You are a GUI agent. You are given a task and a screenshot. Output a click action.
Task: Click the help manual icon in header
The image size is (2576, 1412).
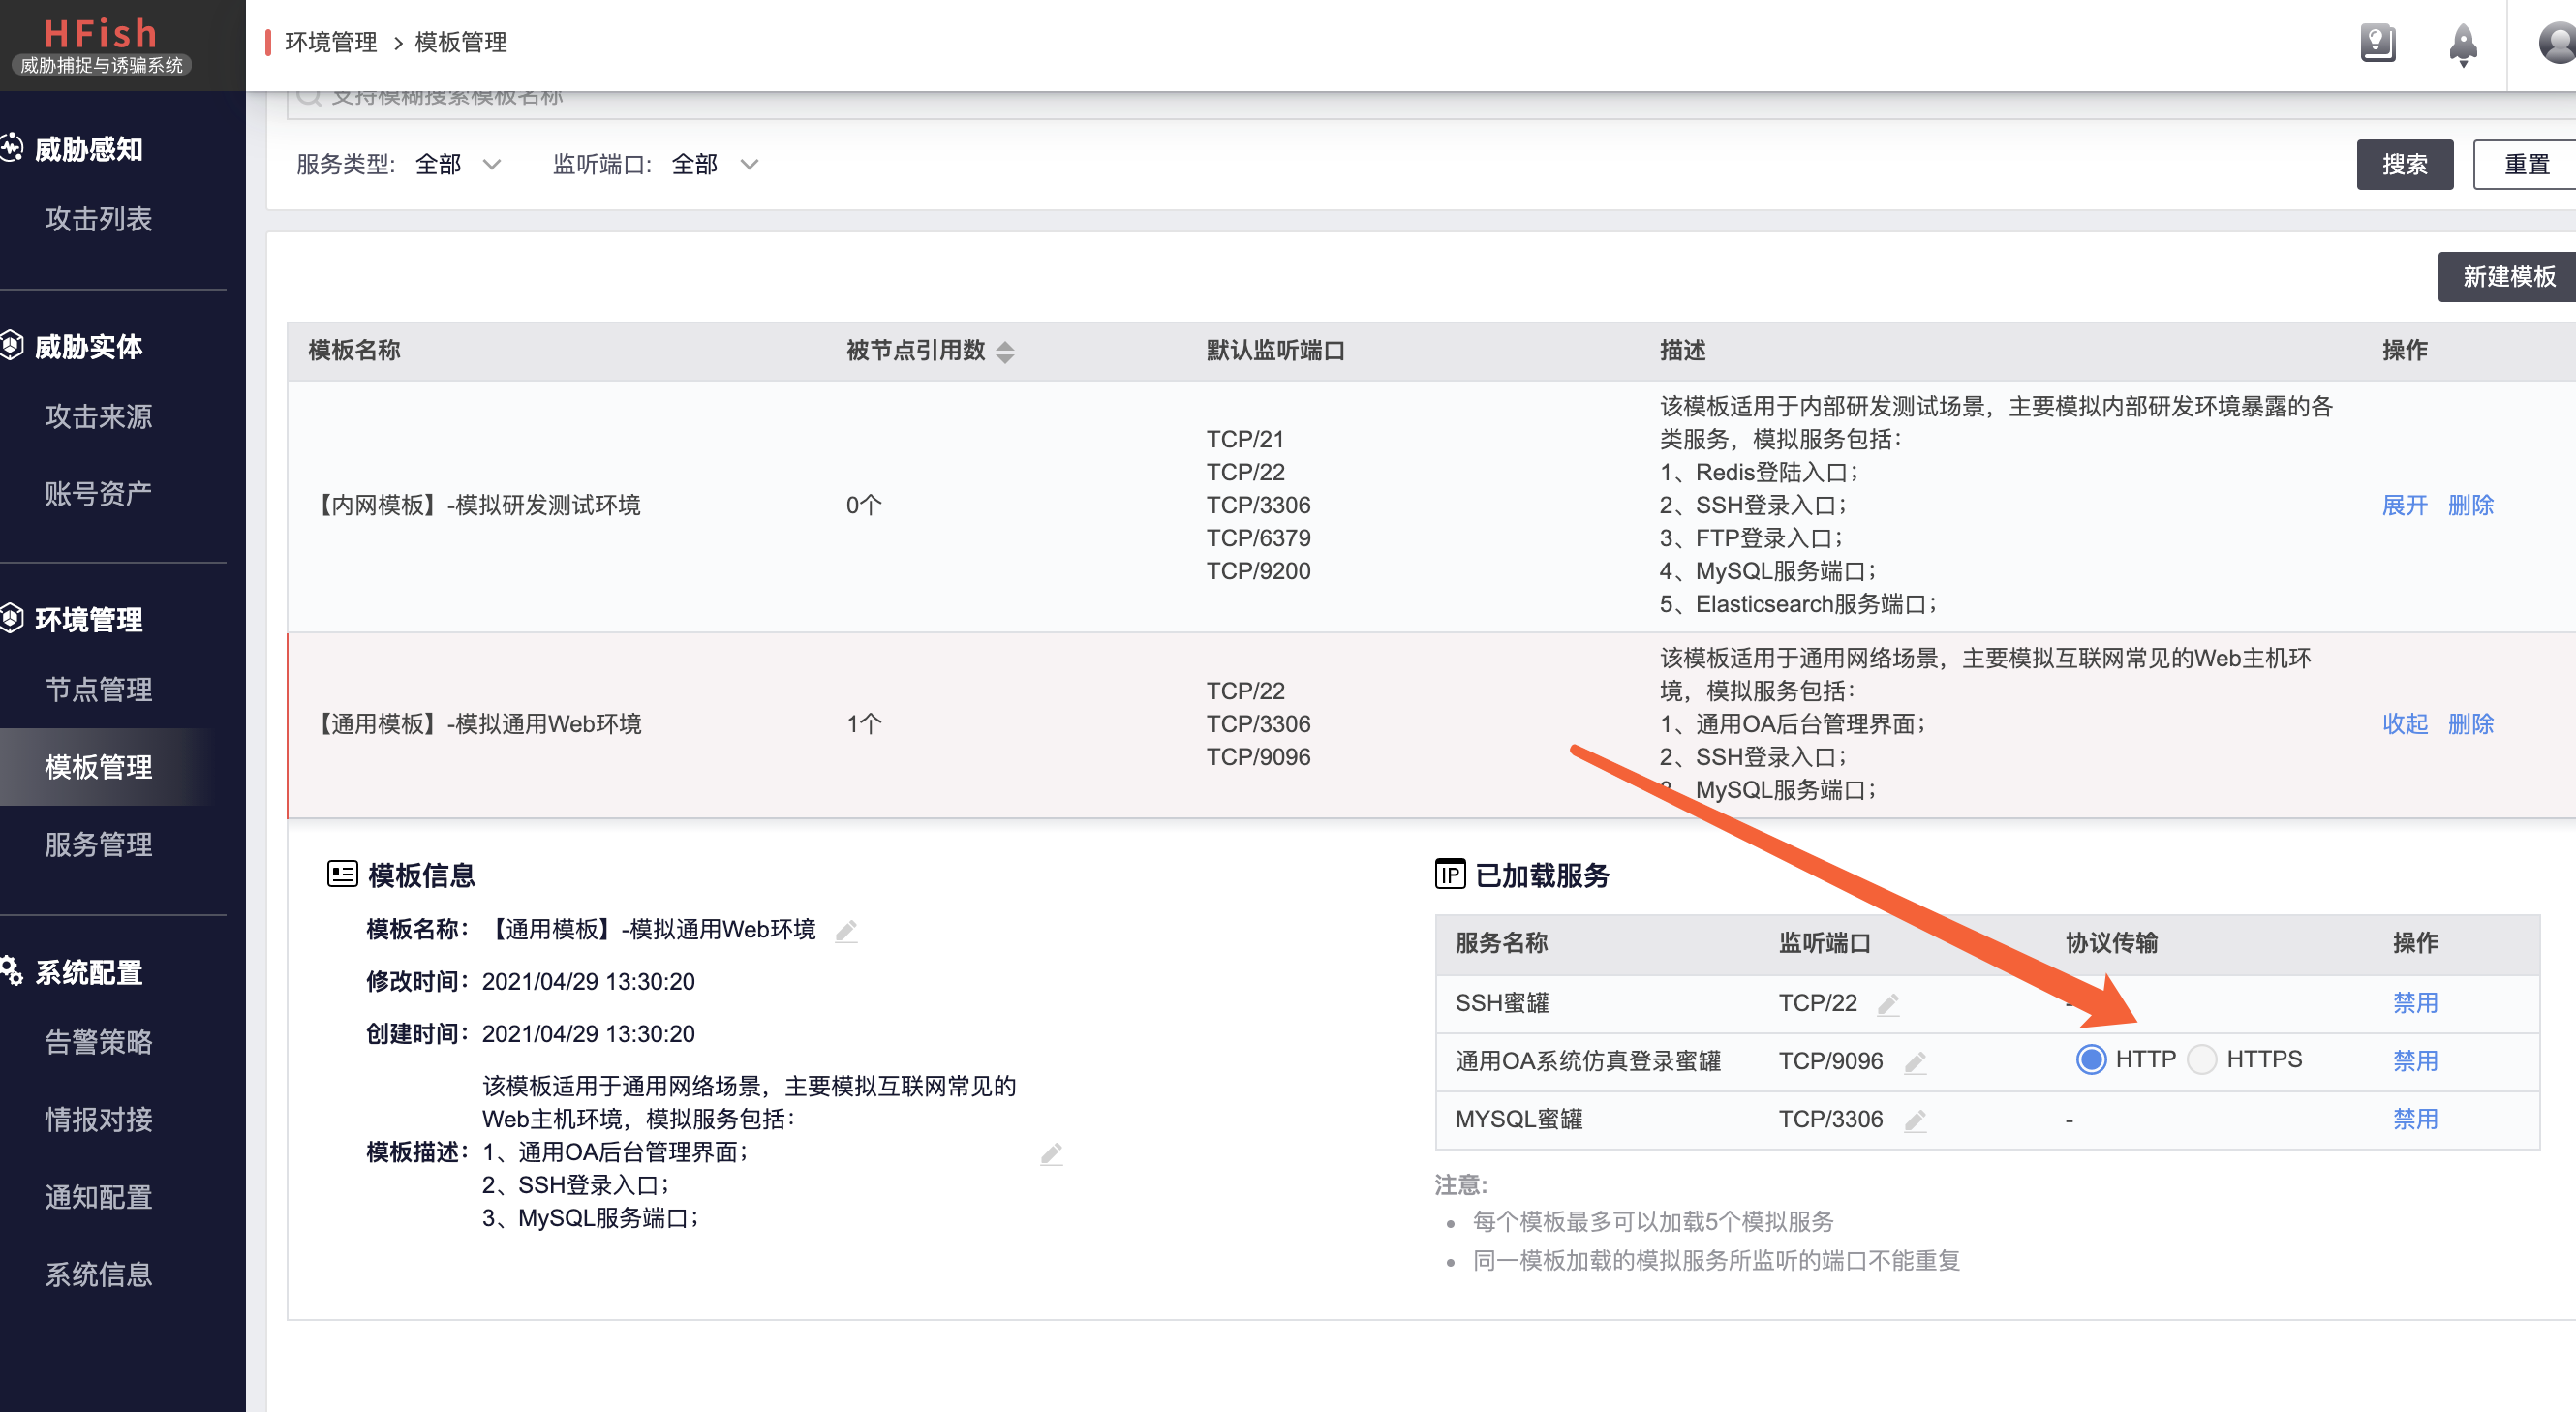[2377, 43]
